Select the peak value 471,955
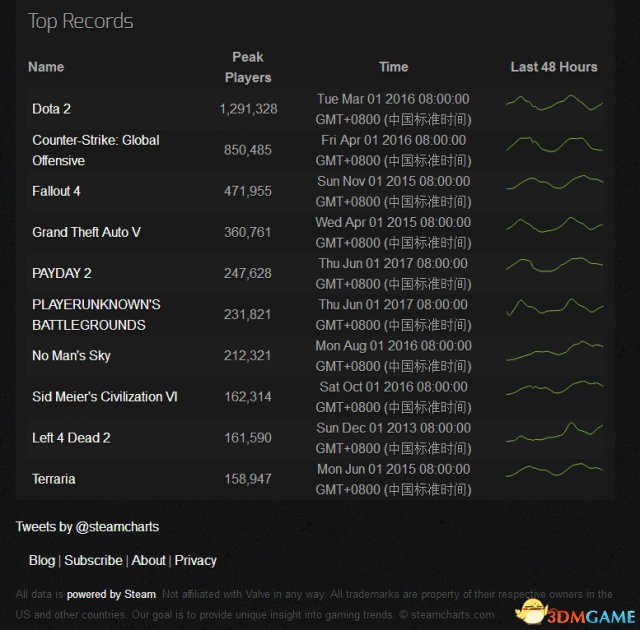 pyautogui.click(x=248, y=191)
